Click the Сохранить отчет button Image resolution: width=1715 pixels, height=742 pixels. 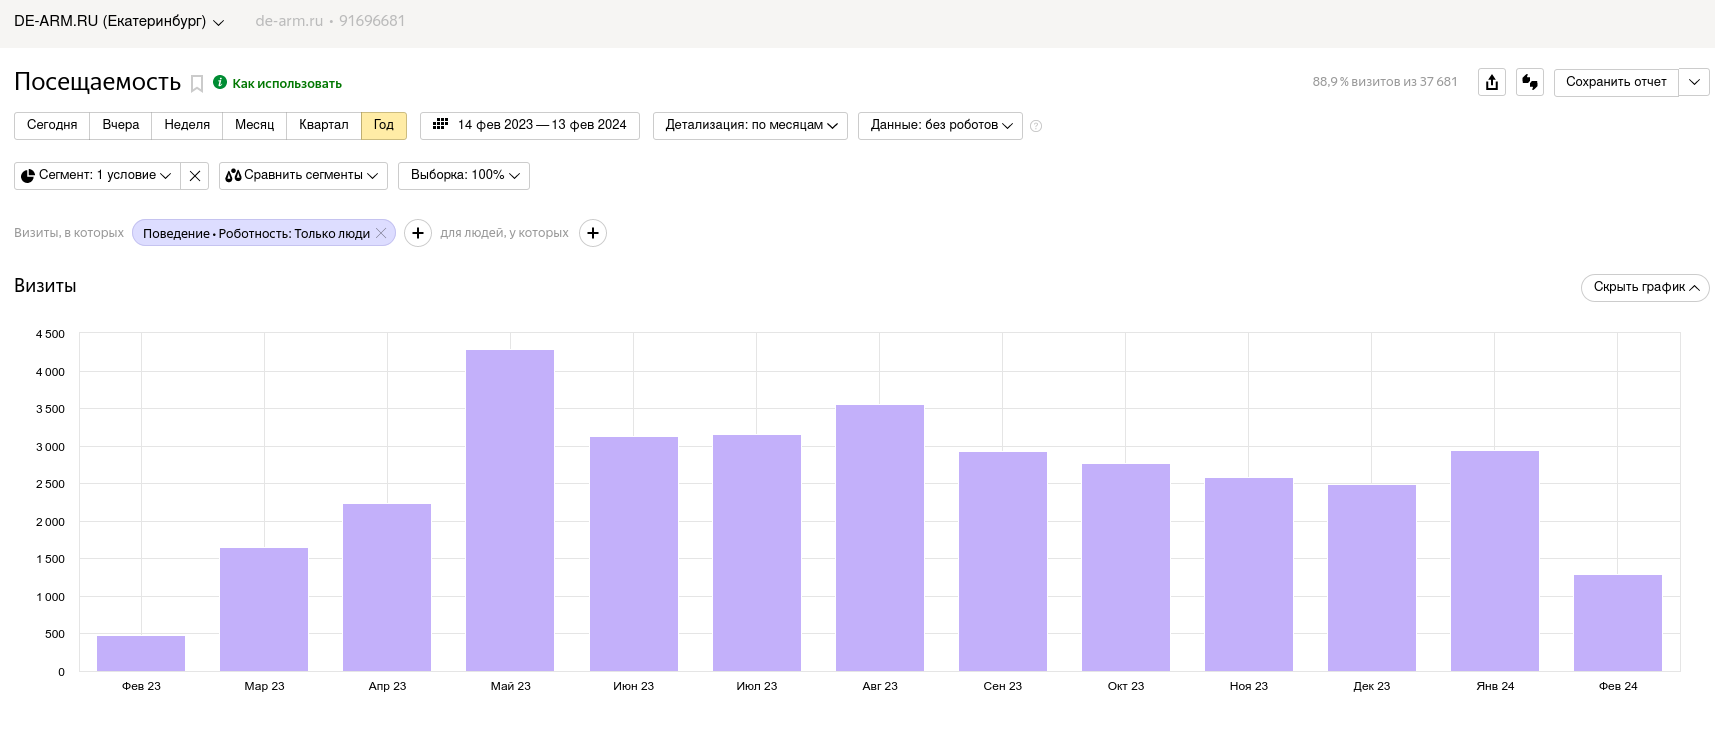(x=1616, y=82)
